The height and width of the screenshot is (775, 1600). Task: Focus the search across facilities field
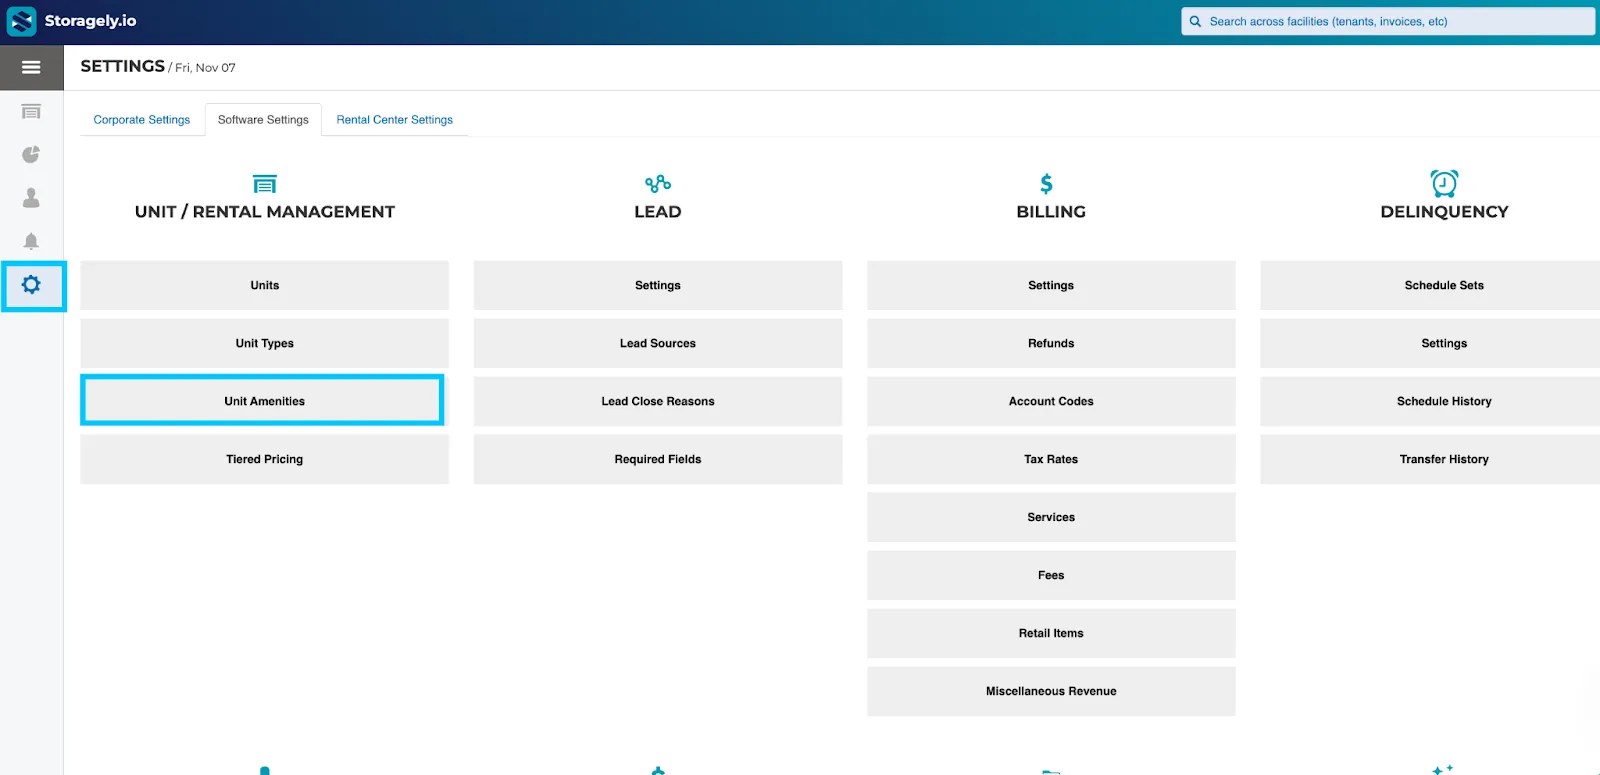[1388, 21]
